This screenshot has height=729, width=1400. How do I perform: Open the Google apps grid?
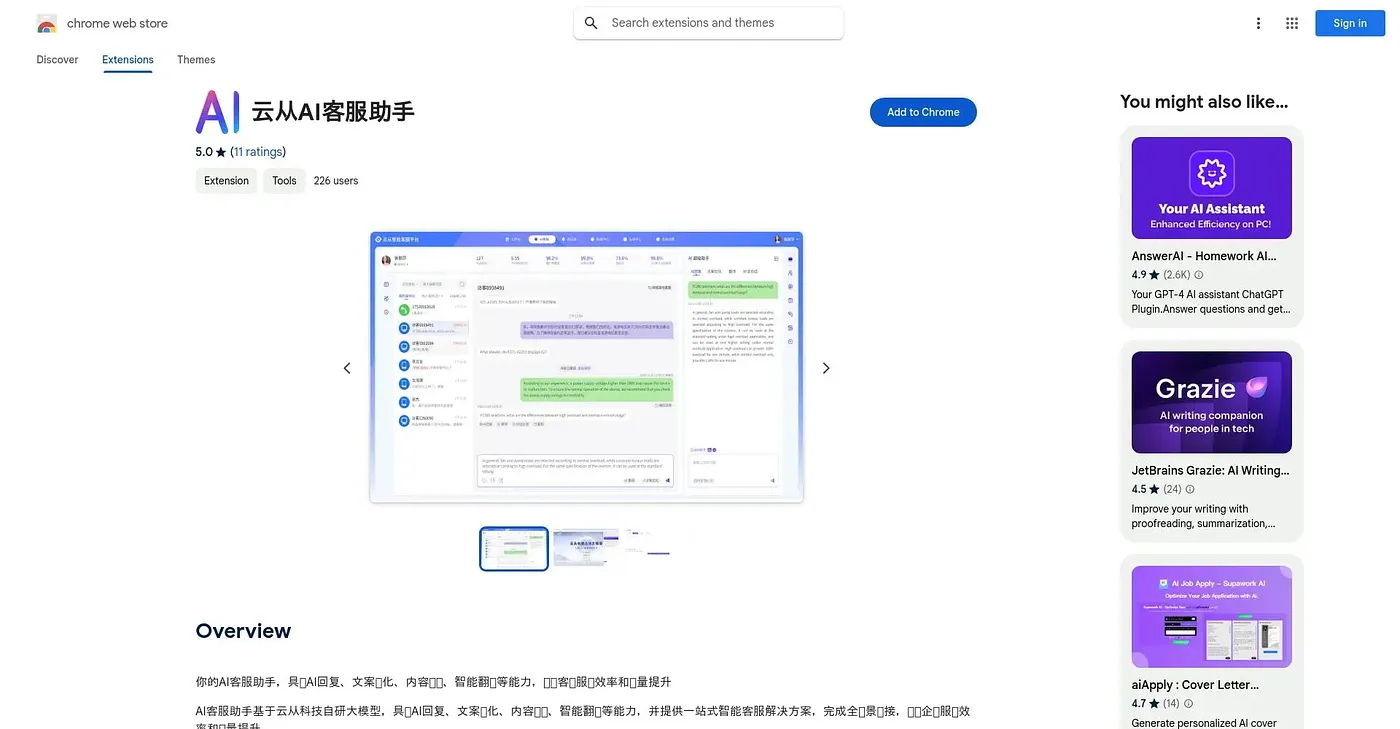coord(1292,23)
